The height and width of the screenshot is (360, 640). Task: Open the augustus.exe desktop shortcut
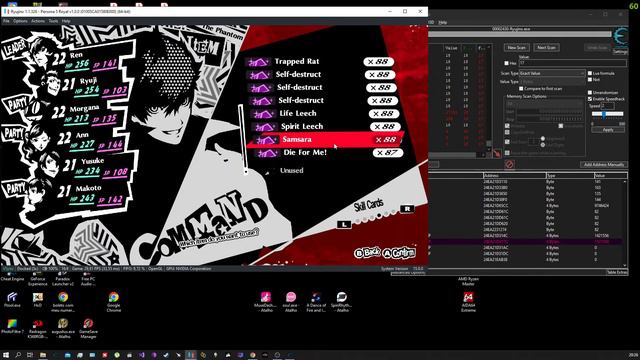pyautogui.click(x=63, y=329)
